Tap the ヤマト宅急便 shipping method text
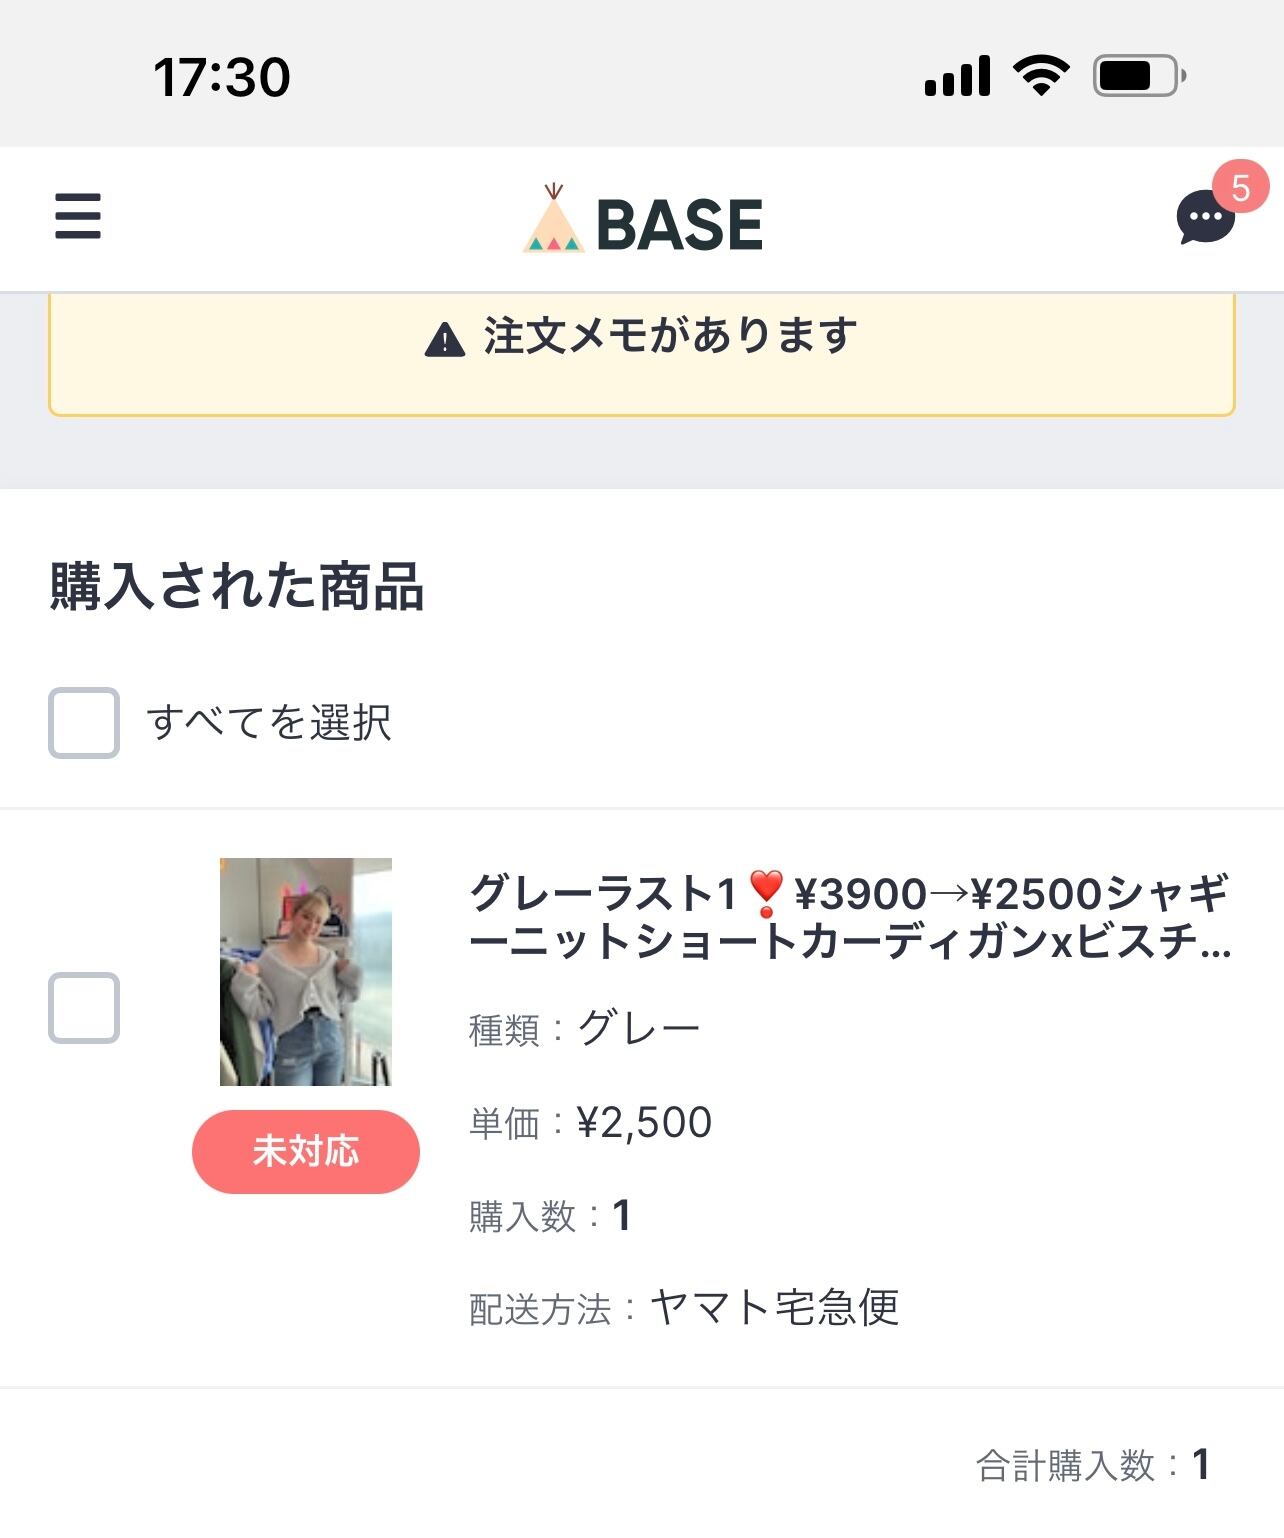The width and height of the screenshot is (1284, 1538). tap(774, 1307)
